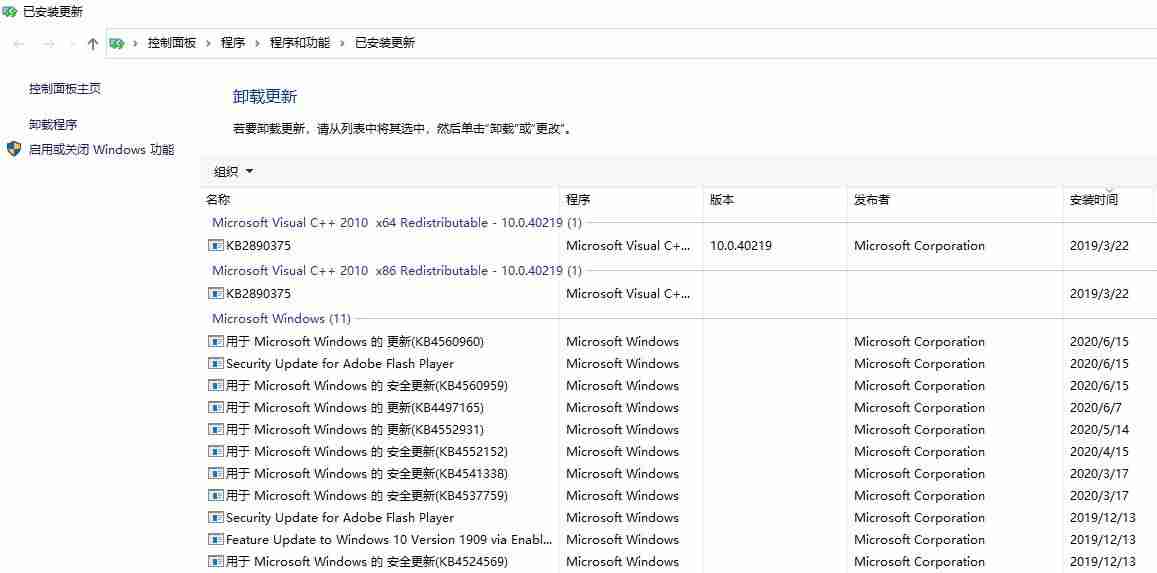Click icon of KB2890375 x64 row

click(215, 246)
